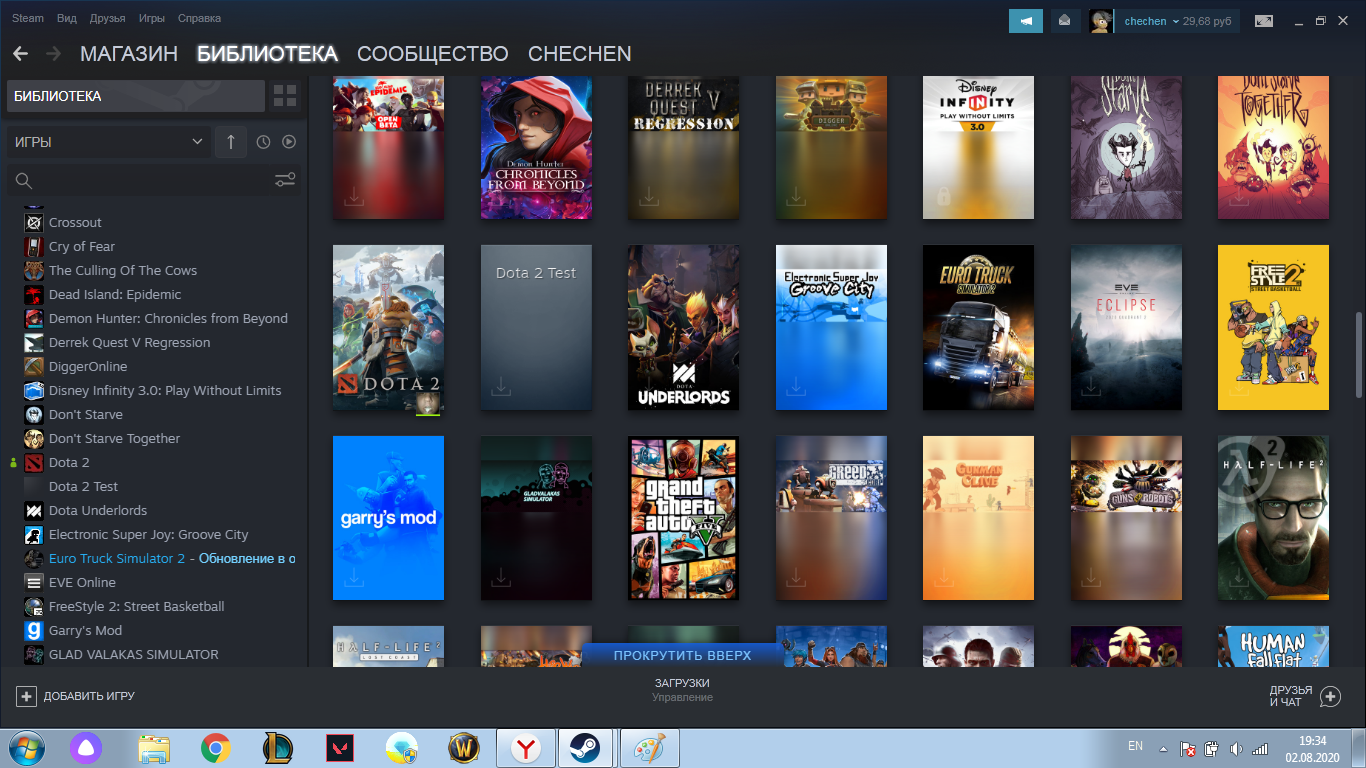Open the Справка menu

[199, 19]
